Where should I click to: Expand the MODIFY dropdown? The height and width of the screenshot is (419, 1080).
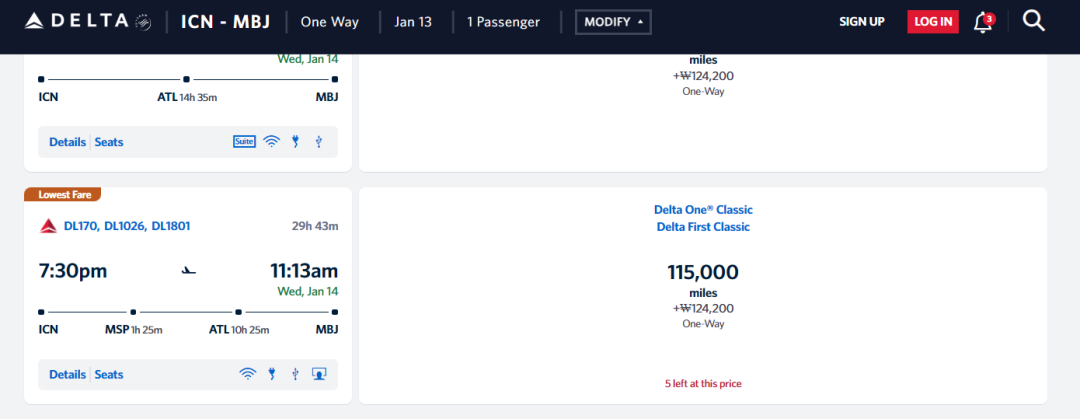click(x=613, y=22)
